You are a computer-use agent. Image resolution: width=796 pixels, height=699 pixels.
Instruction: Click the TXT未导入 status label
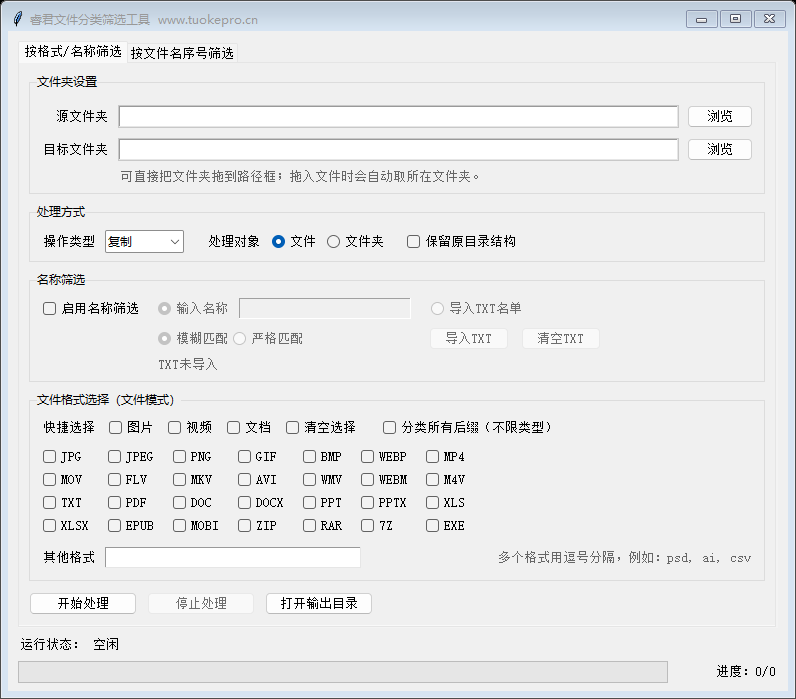(x=188, y=364)
